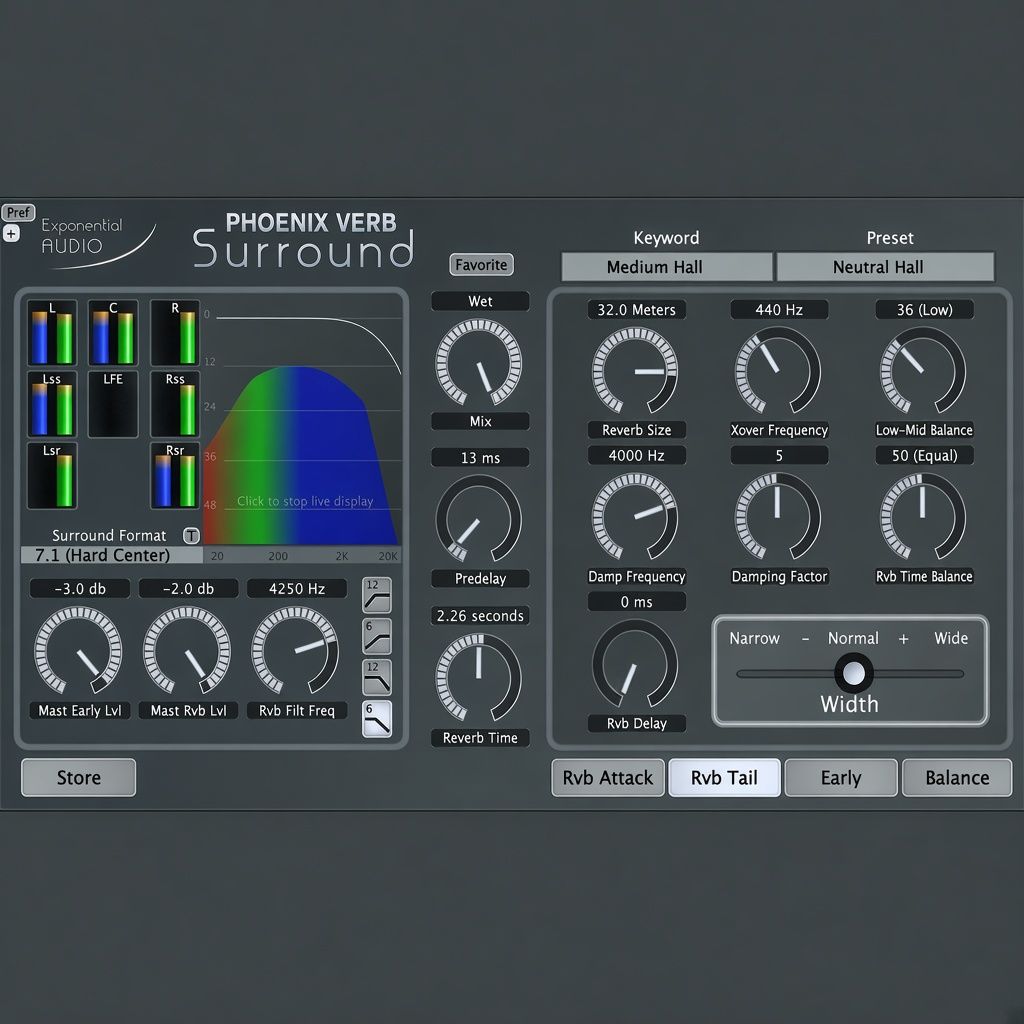Click the Damping Factor value 5 field
The image size is (1024, 1024).
click(x=779, y=455)
